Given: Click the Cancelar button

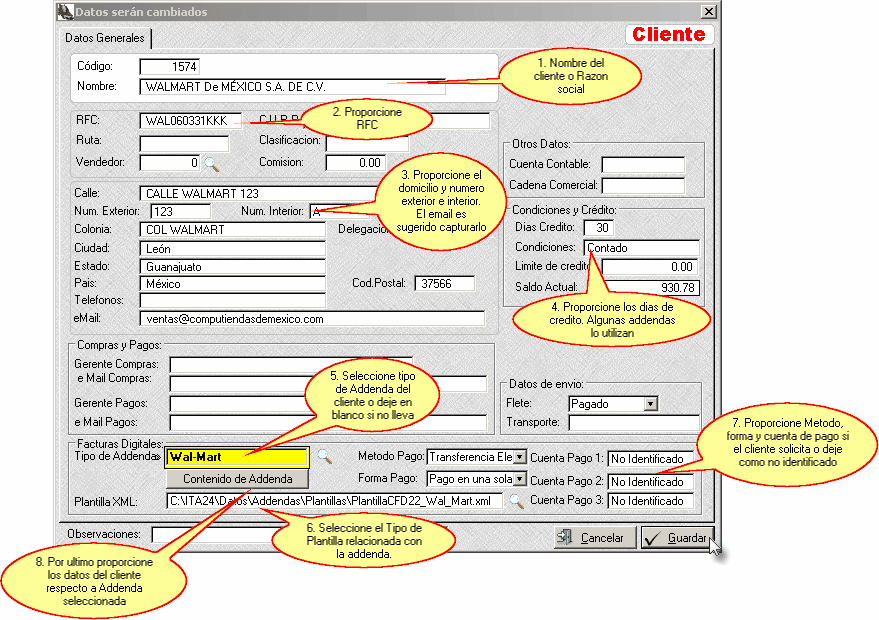Looking at the screenshot, I should 595,538.
